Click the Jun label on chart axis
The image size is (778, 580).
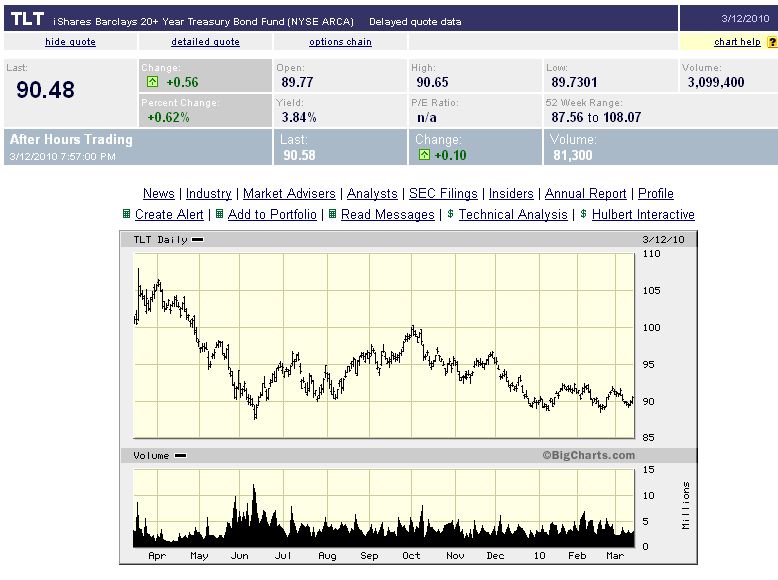pyautogui.click(x=240, y=556)
